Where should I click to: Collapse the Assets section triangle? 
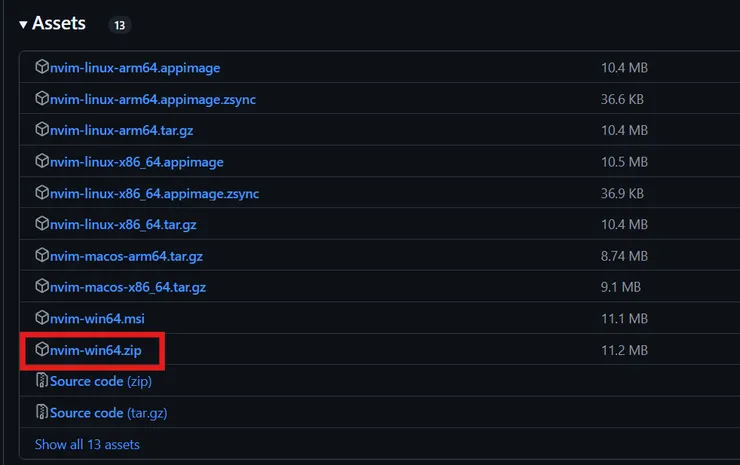click(x=23, y=24)
